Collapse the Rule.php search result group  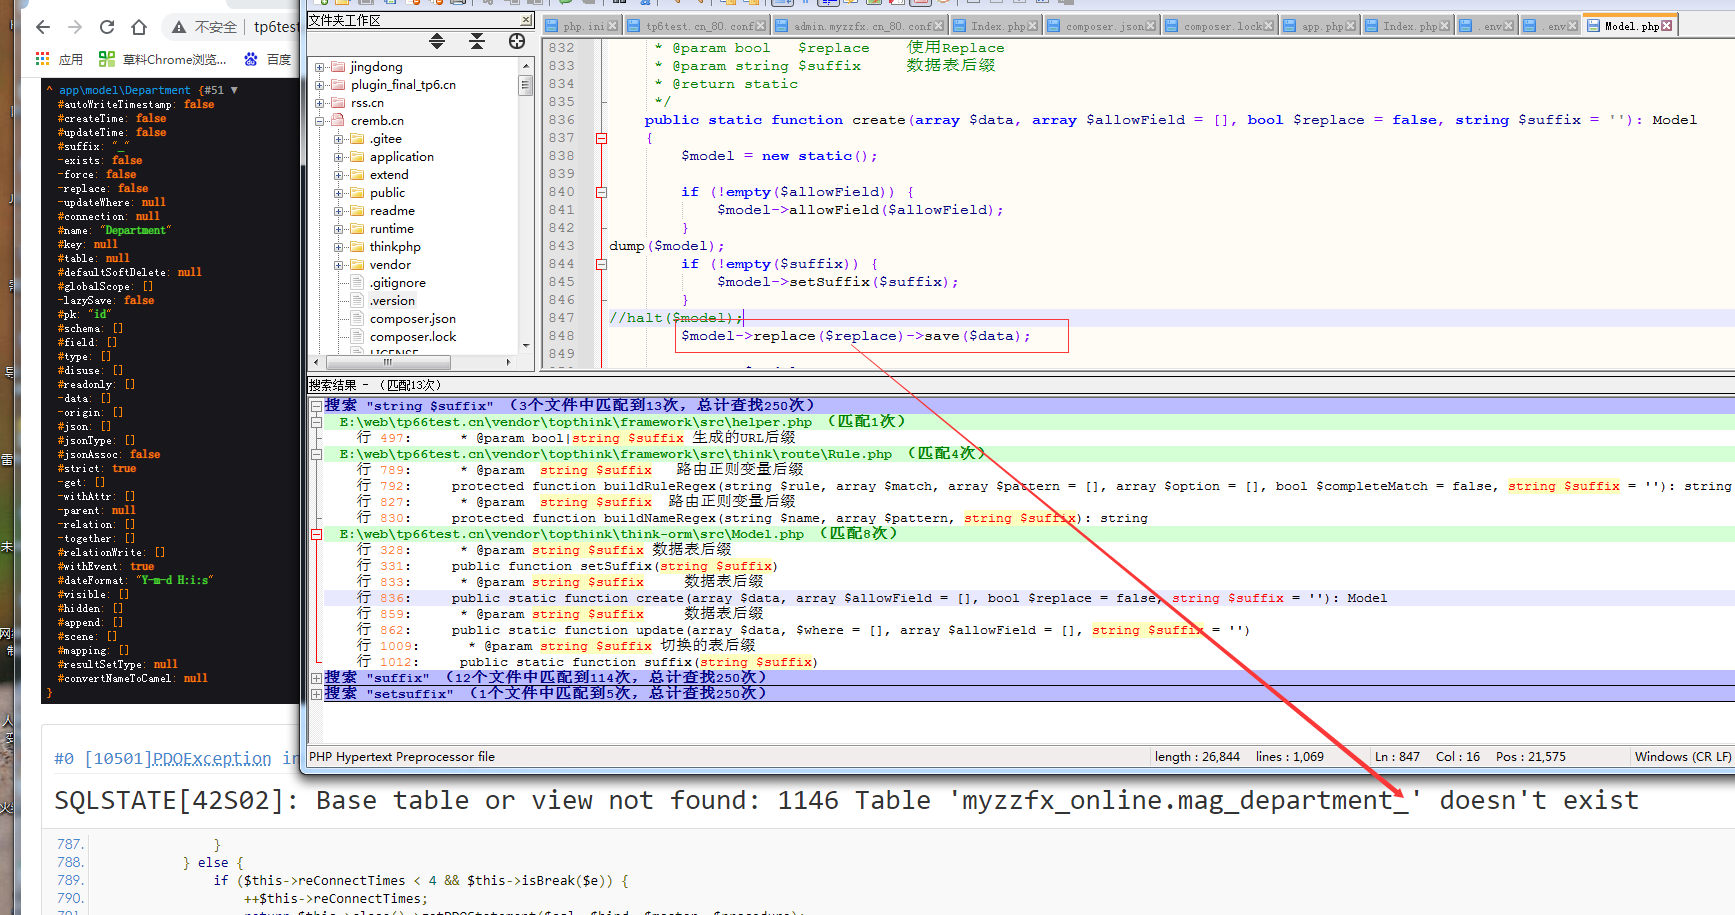(x=316, y=454)
